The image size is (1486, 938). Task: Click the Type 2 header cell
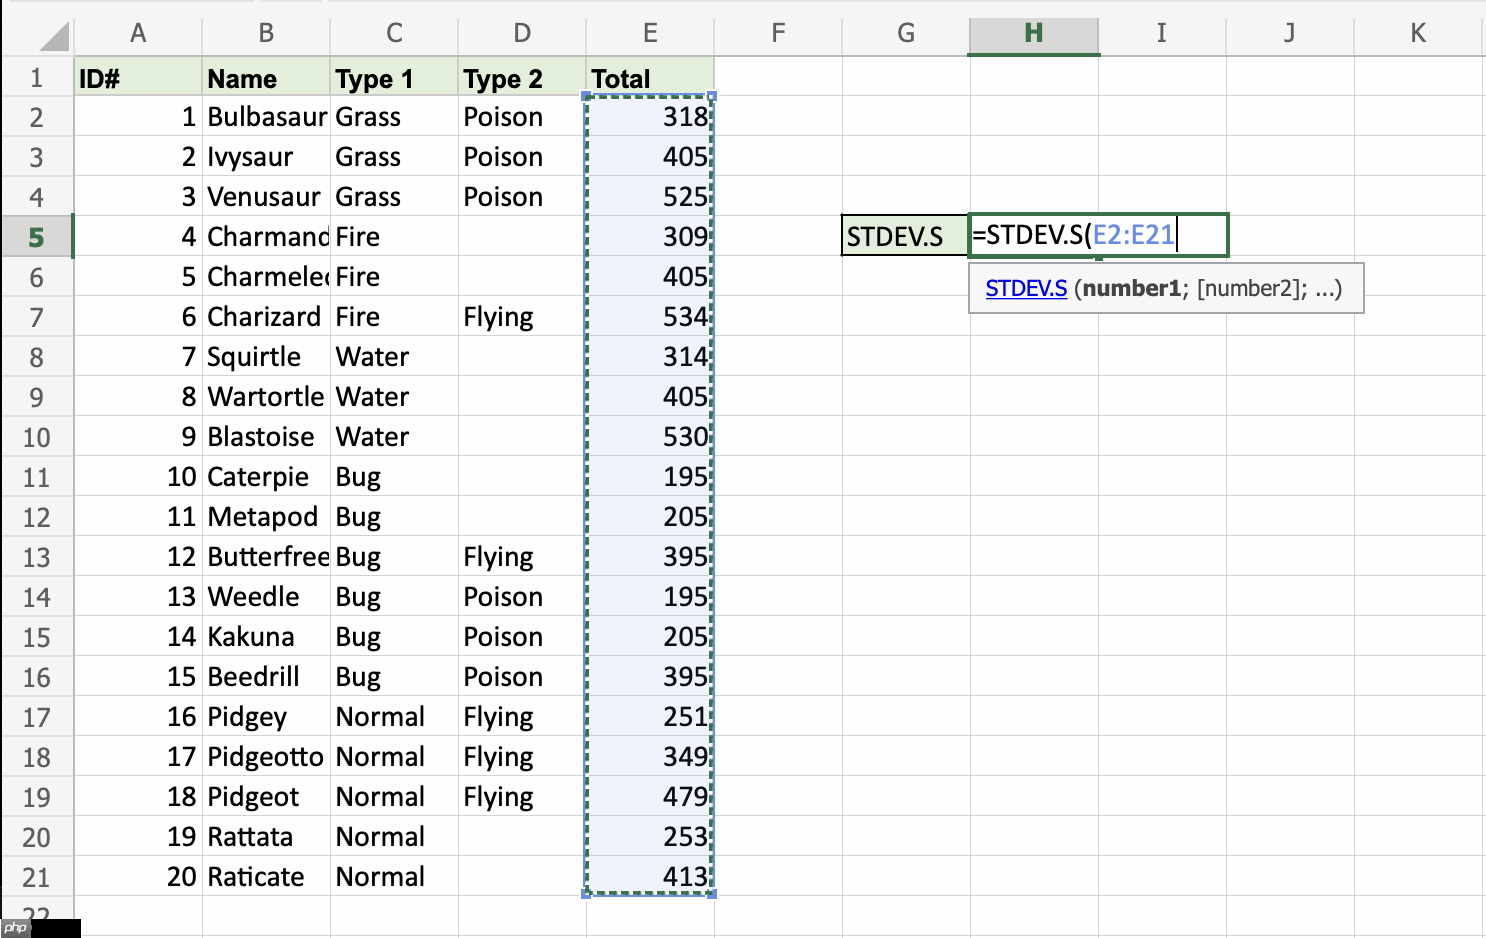click(522, 77)
